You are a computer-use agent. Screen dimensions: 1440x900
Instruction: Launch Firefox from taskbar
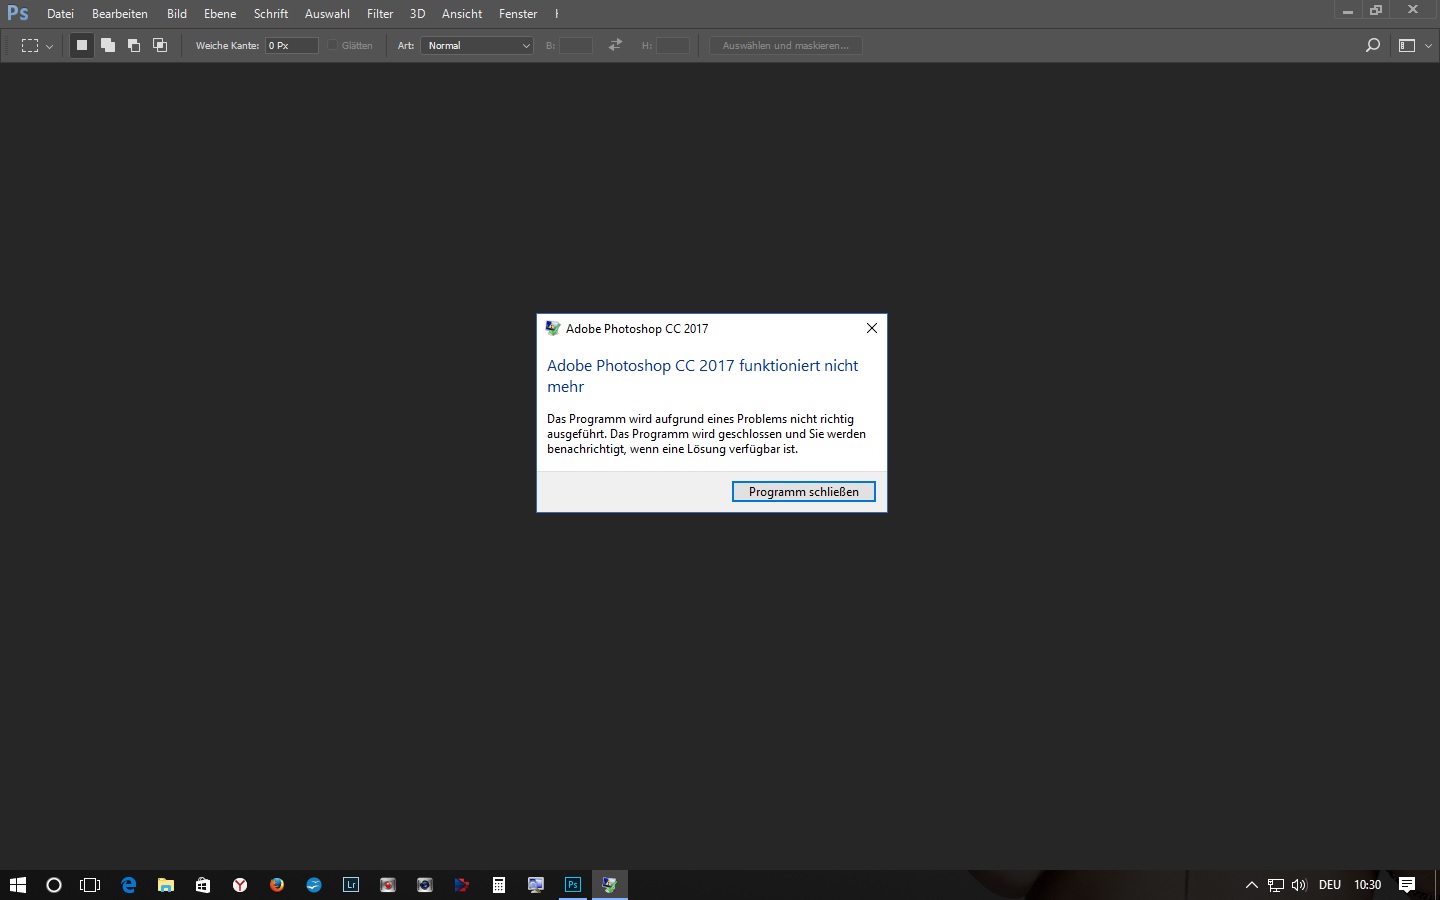pyautogui.click(x=277, y=885)
